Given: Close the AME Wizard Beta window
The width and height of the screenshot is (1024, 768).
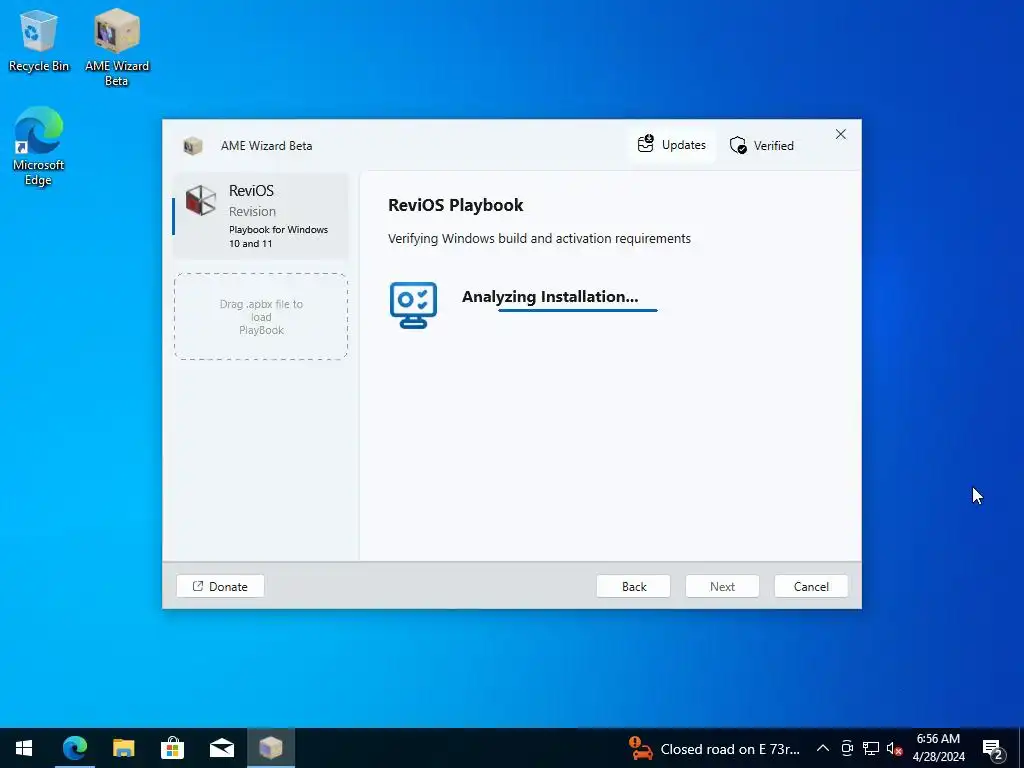Looking at the screenshot, I should coord(840,135).
